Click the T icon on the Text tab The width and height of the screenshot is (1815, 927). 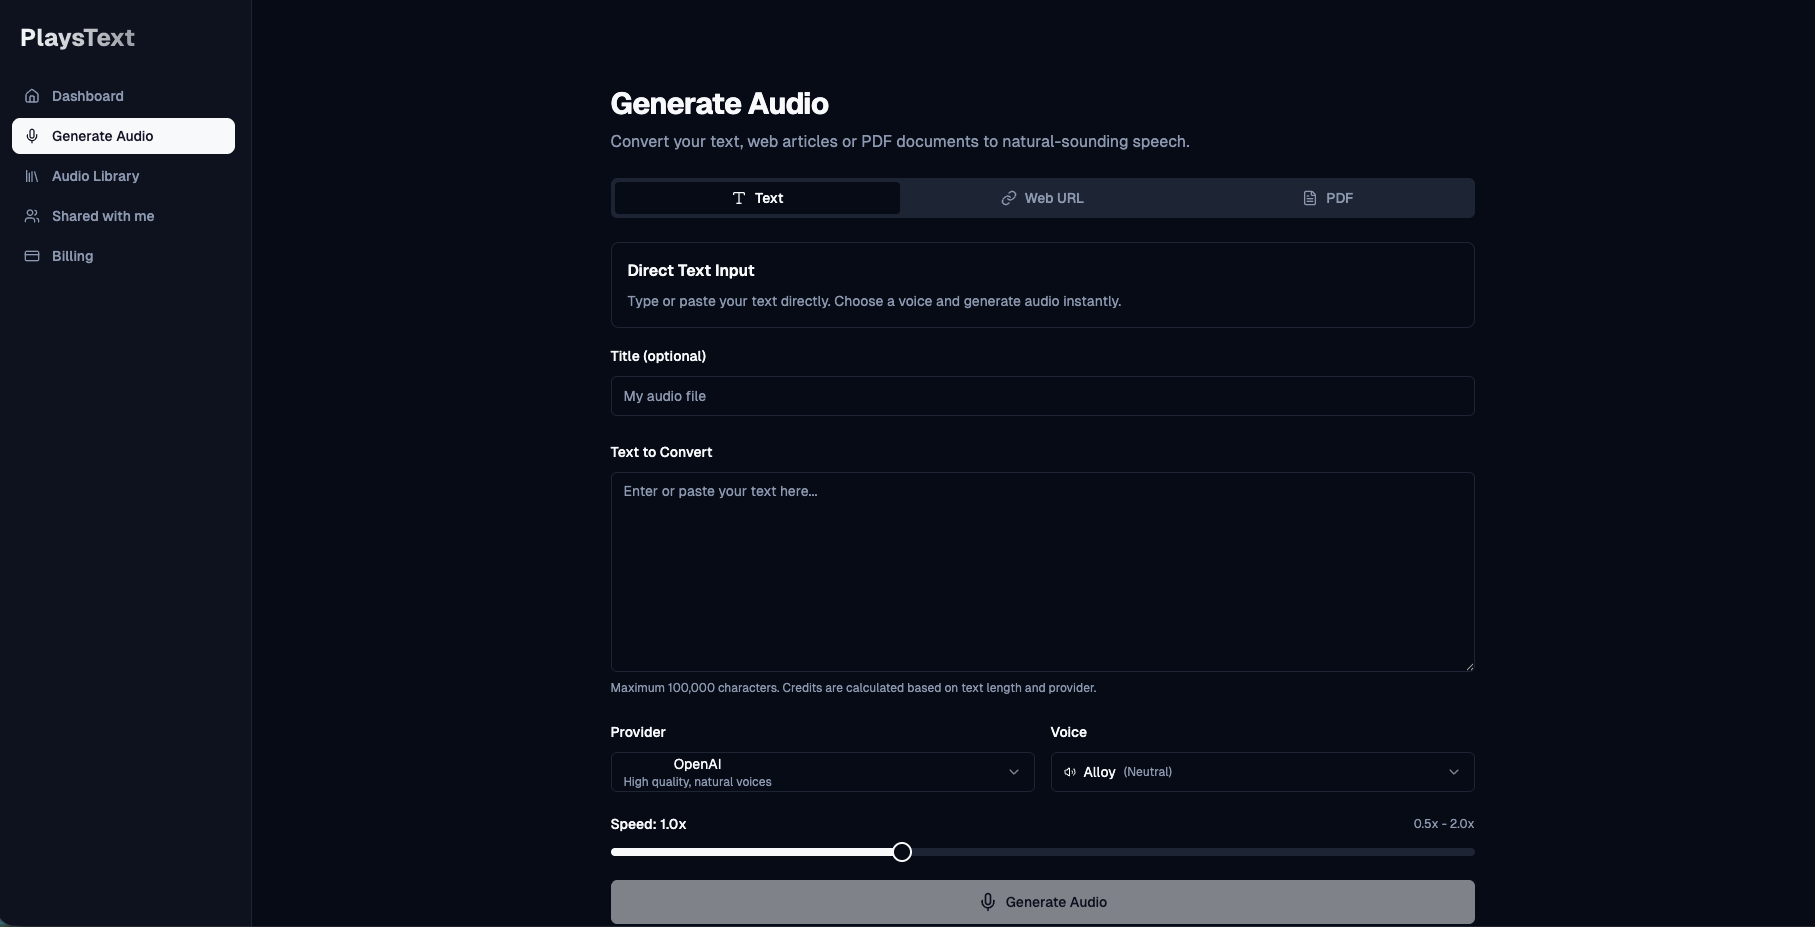pos(738,198)
